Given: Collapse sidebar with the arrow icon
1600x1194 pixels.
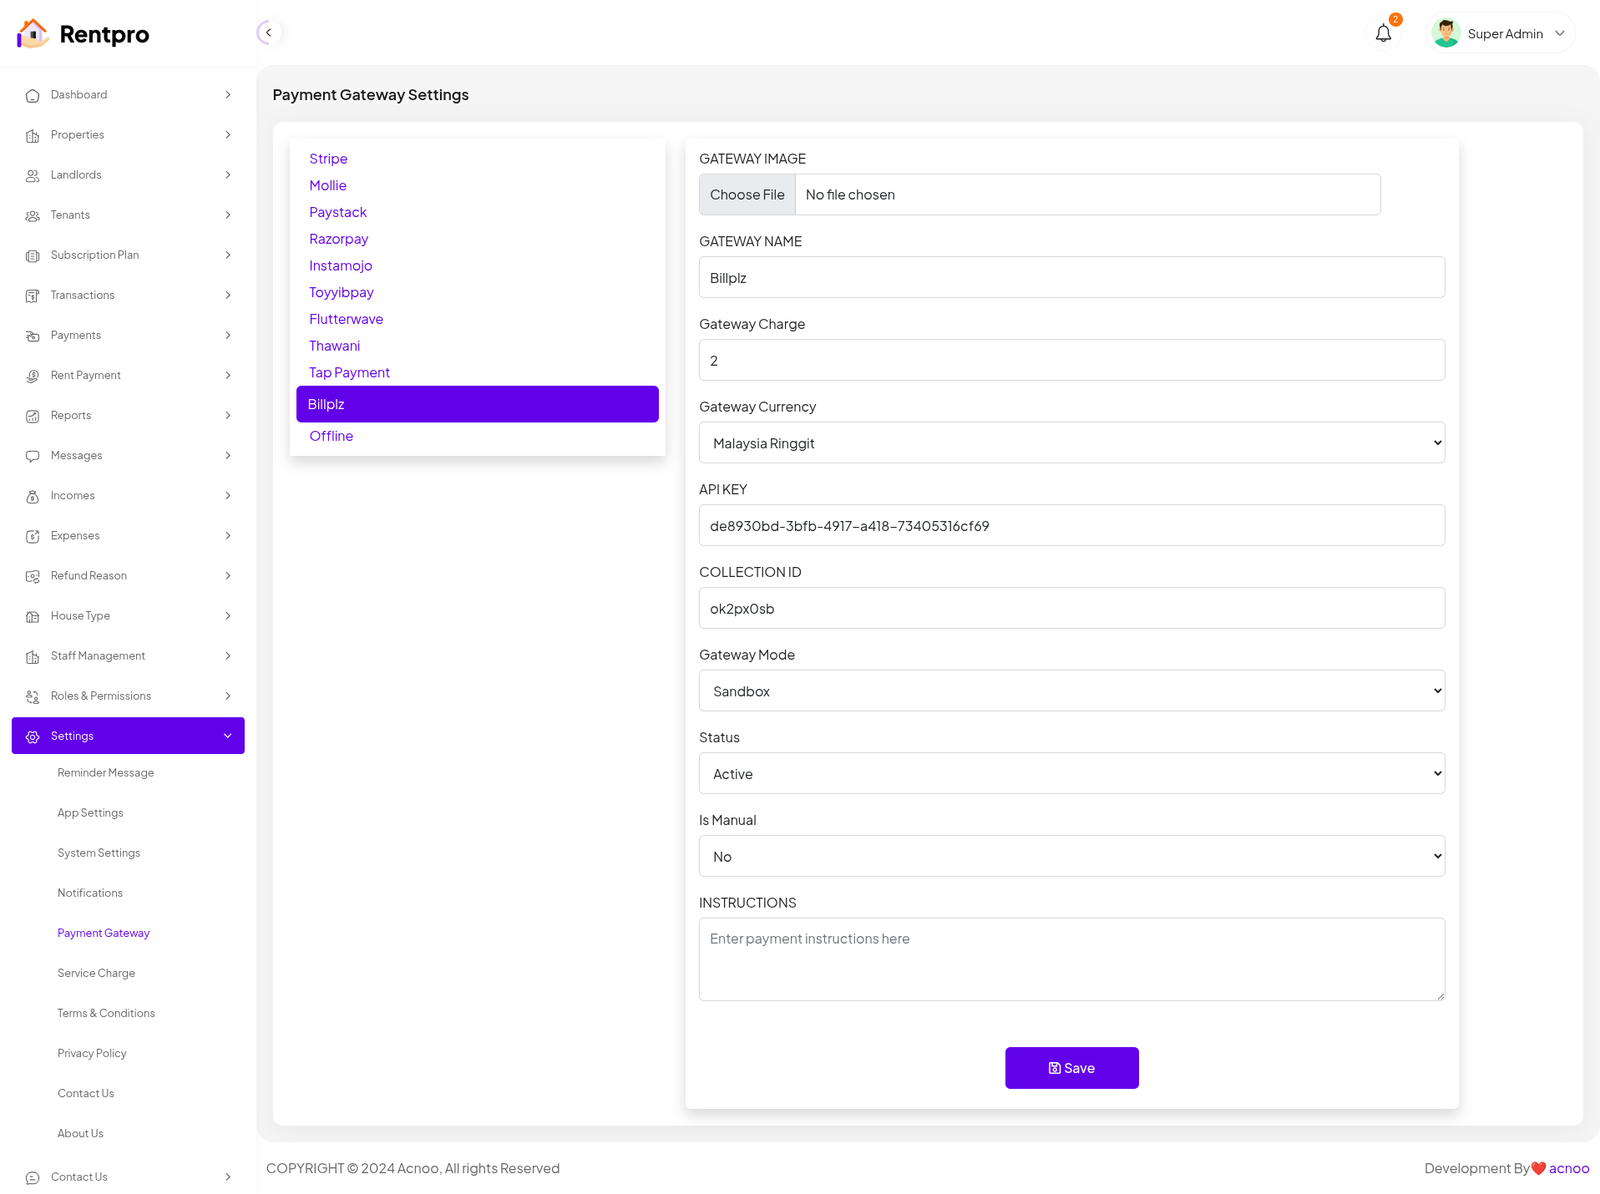Looking at the screenshot, I should point(268,33).
